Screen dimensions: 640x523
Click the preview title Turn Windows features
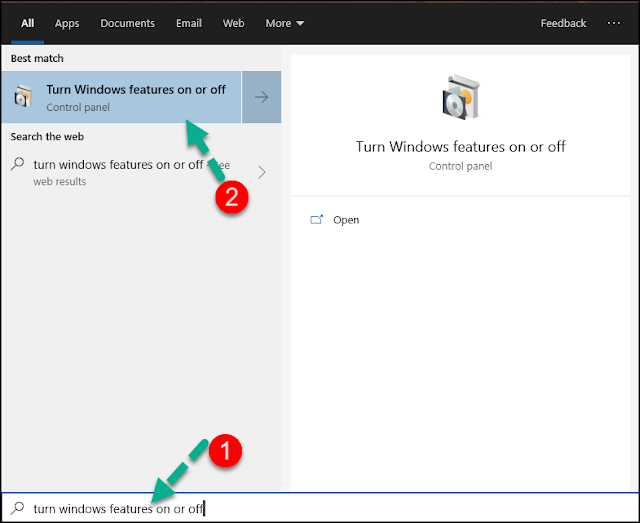[x=460, y=147]
